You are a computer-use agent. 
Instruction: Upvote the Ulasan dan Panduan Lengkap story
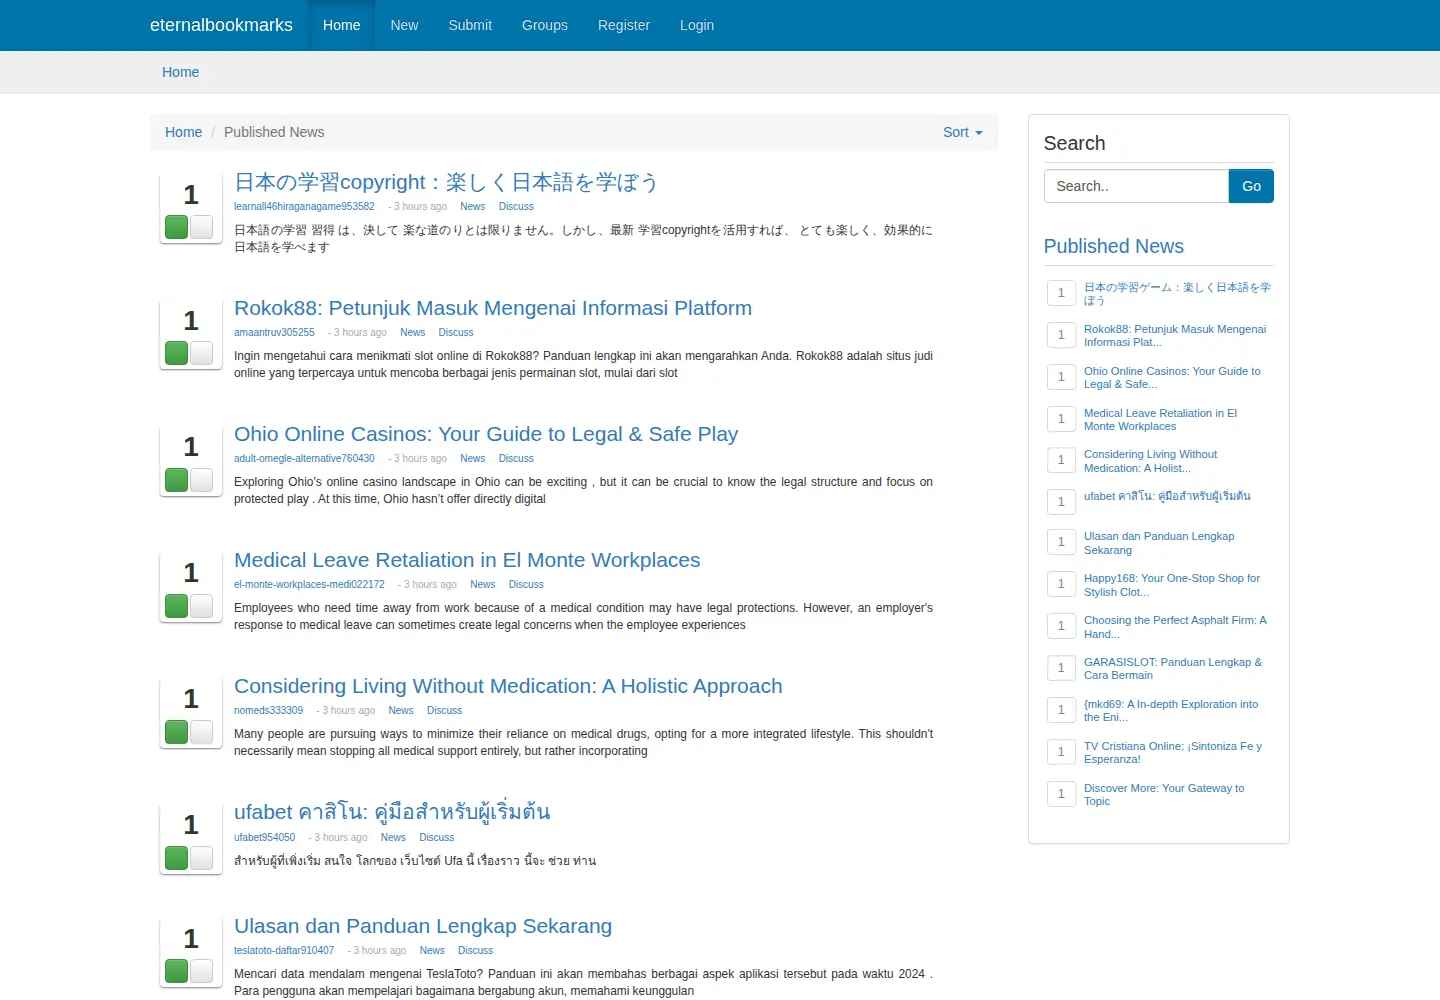[177, 971]
